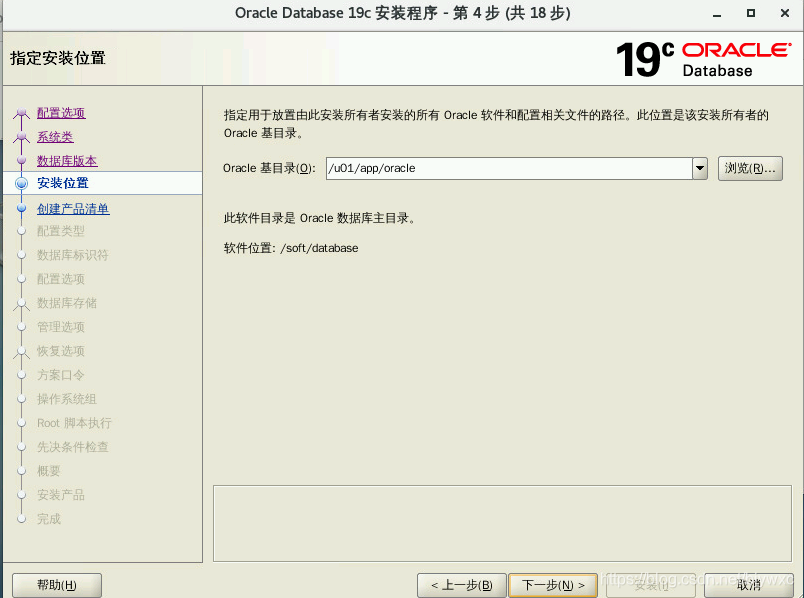Image resolution: width=804 pixels, height=598 pixels.
Task: Click the 操作系统组 step in the sidebar
Action: 67,399
